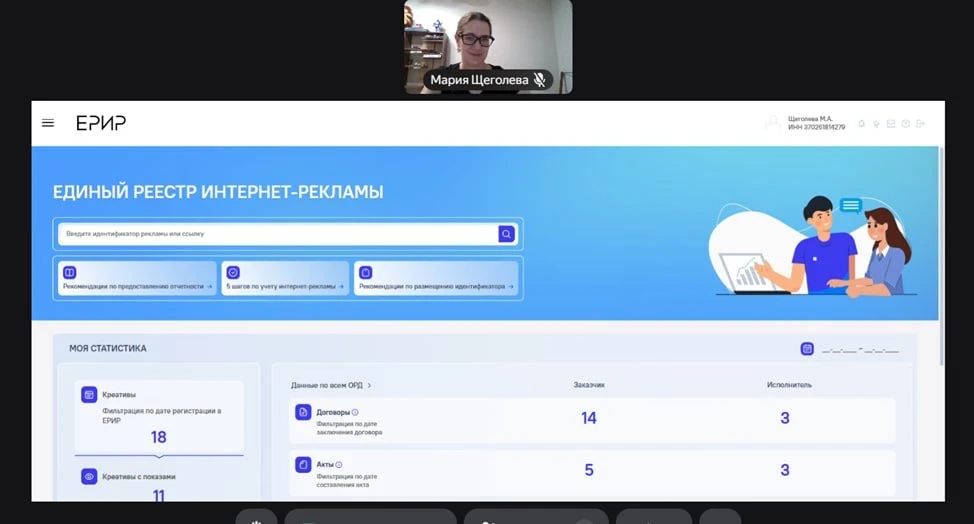
Task: Click the Исполнитель column header
Action: [789, 385]
